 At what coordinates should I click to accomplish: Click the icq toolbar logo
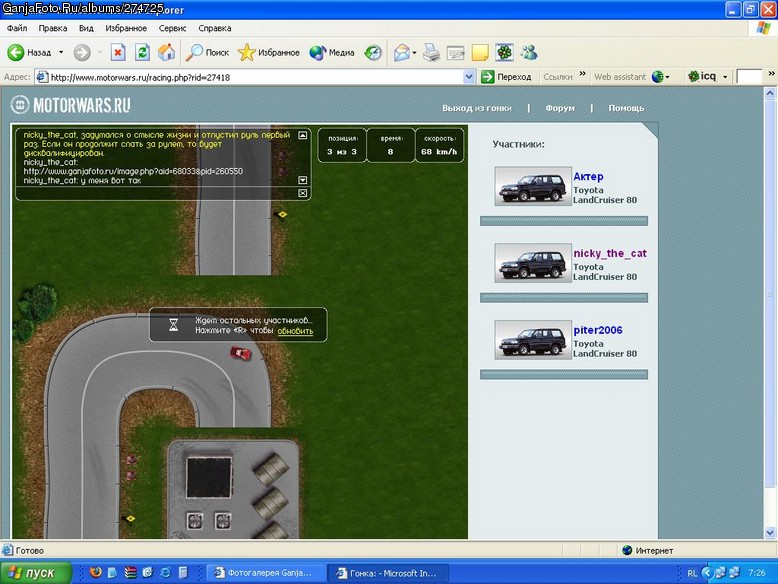pos(702,76)
